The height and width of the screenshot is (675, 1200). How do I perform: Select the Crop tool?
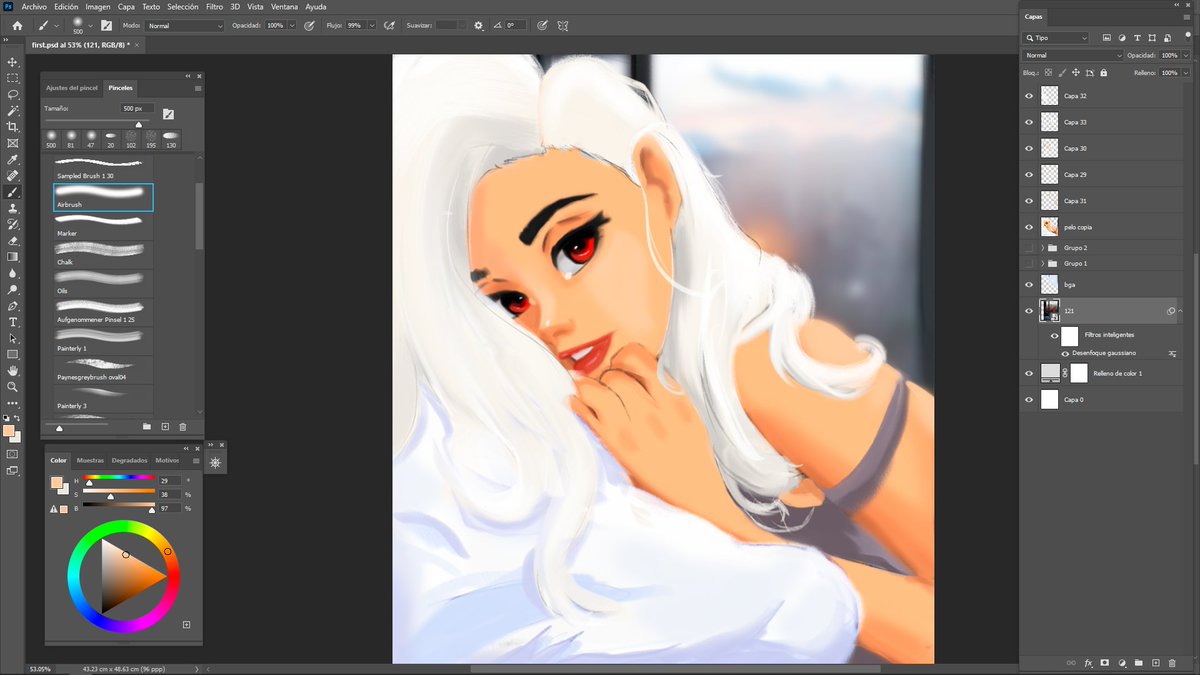pos(13,127)
